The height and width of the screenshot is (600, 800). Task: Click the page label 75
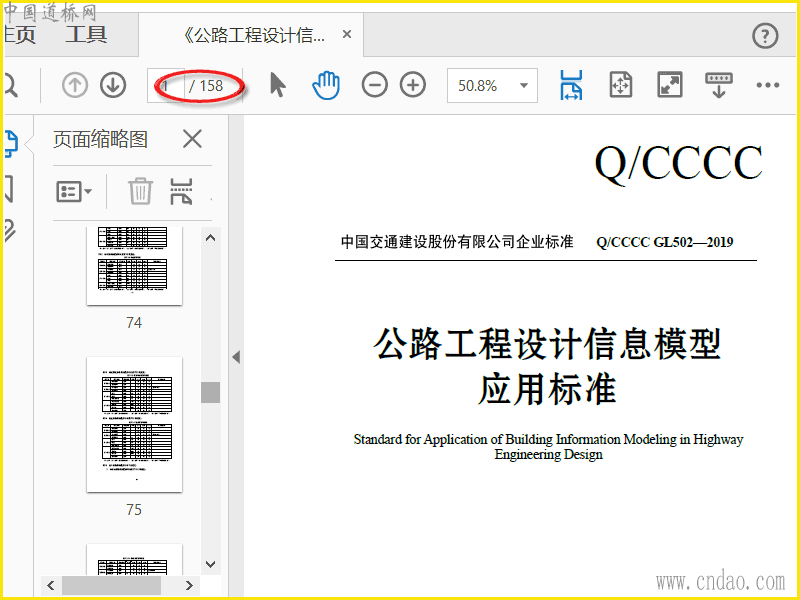(x=134, y=510)
